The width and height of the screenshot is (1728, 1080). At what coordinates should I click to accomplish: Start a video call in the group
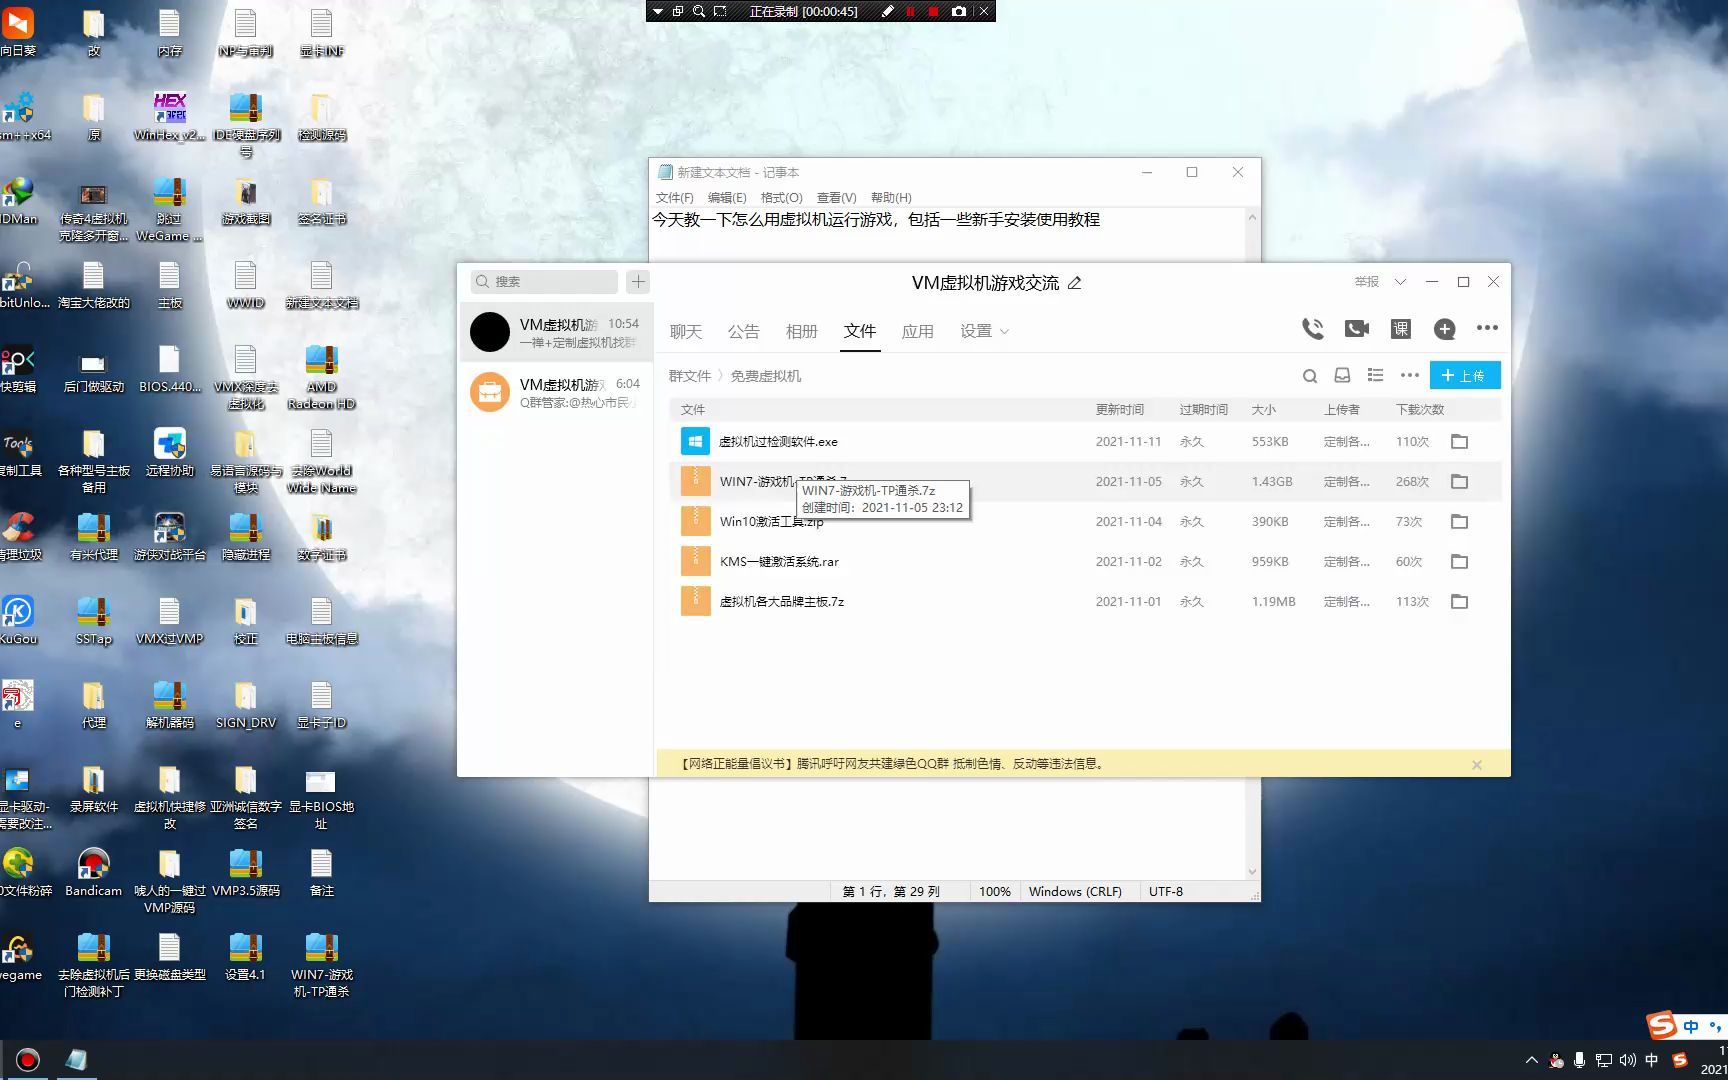click(x=1355, y=328)
